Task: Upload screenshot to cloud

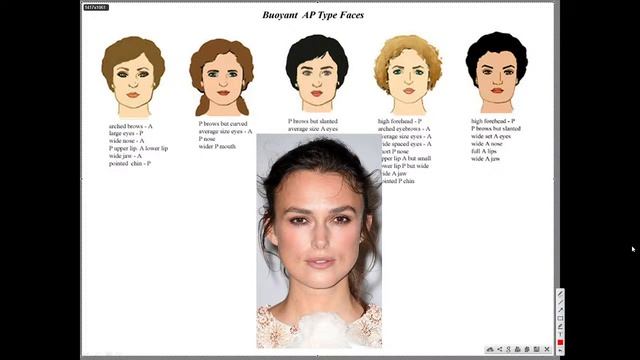Action: 490,349
